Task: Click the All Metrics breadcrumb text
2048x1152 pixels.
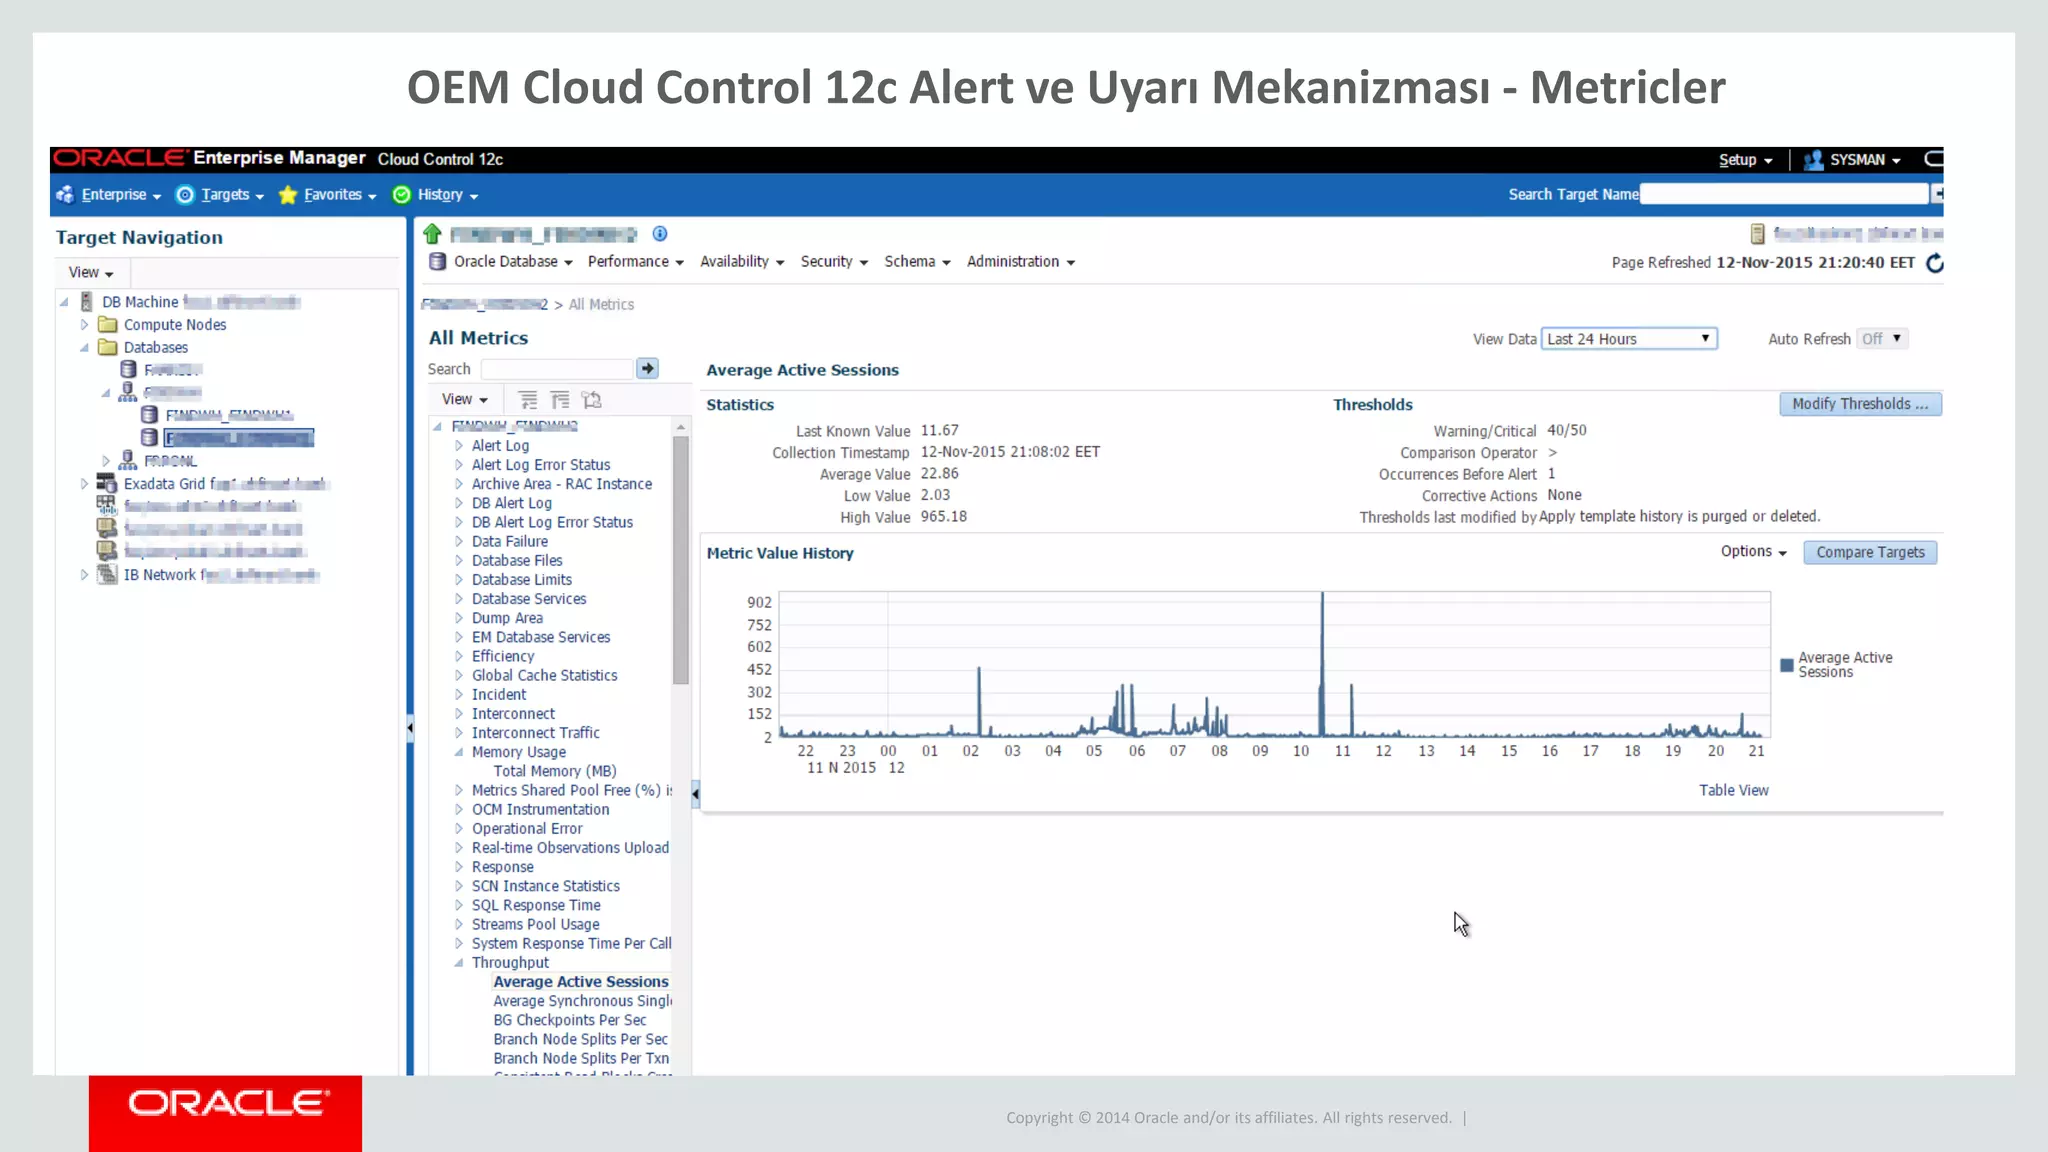Action: 601,305
